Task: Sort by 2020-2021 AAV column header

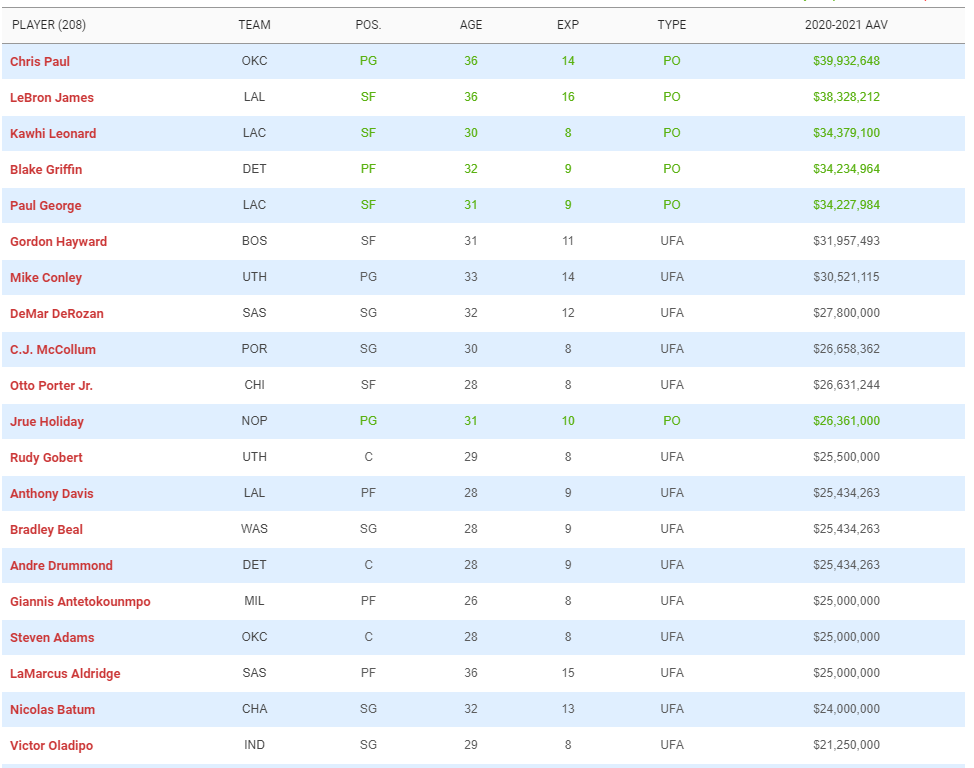Action: pos(846,25)
